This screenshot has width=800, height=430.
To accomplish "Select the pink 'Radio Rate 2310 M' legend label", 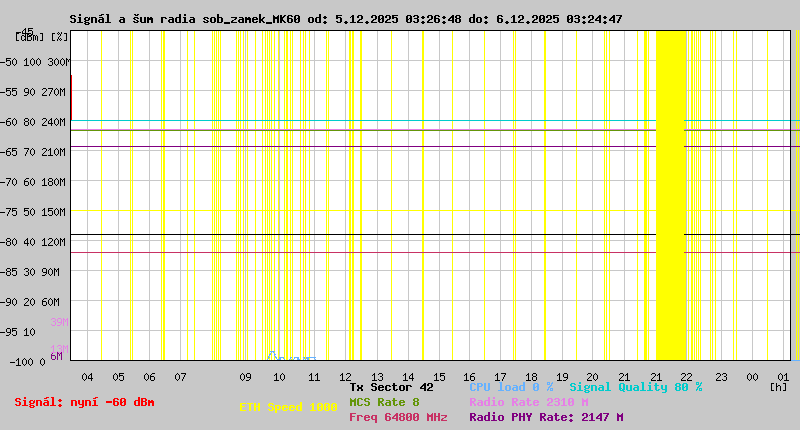I will [528, 402].
